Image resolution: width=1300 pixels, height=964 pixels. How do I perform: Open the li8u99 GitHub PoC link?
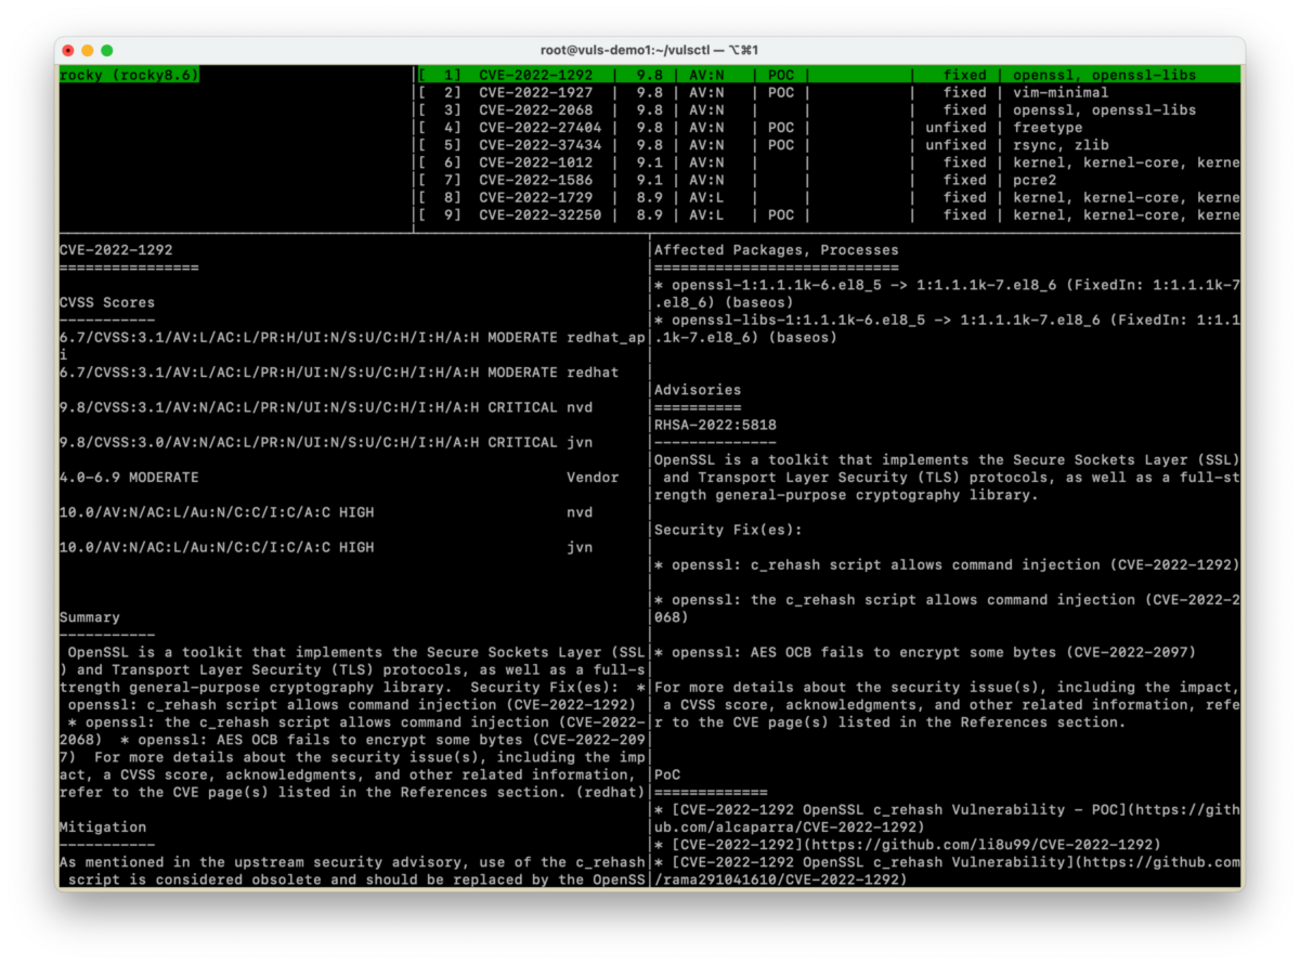(x=915, y=845)
